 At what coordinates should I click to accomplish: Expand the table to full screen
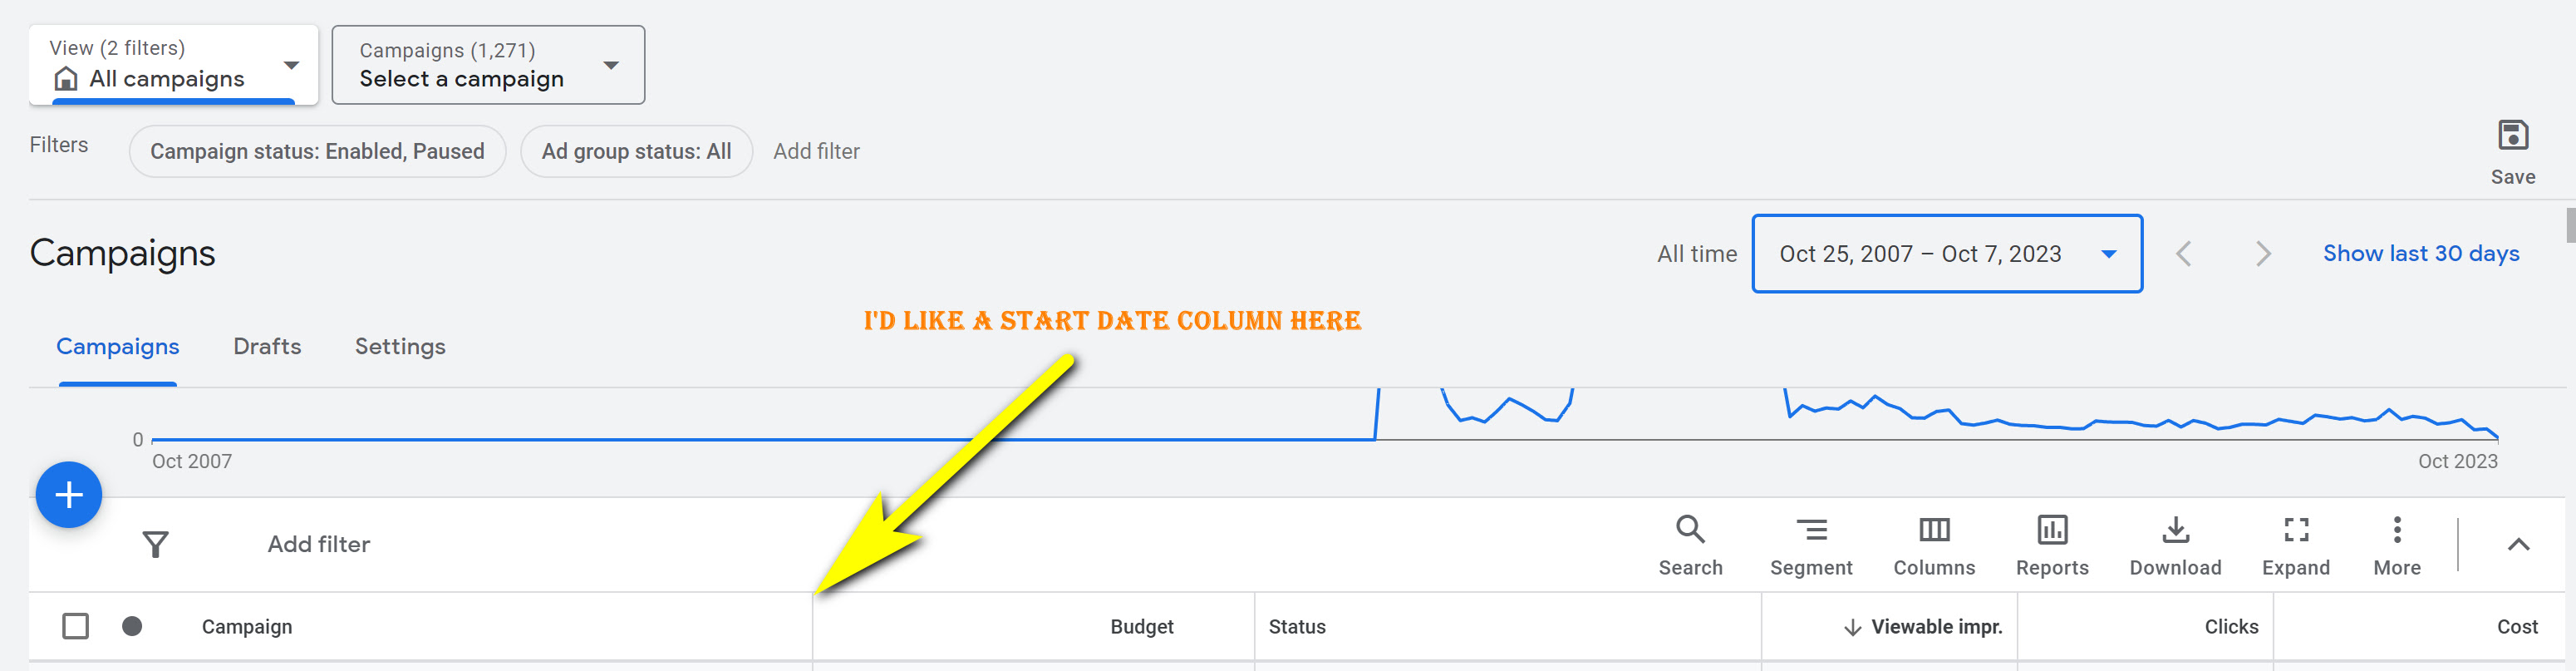coord(2295,544)
